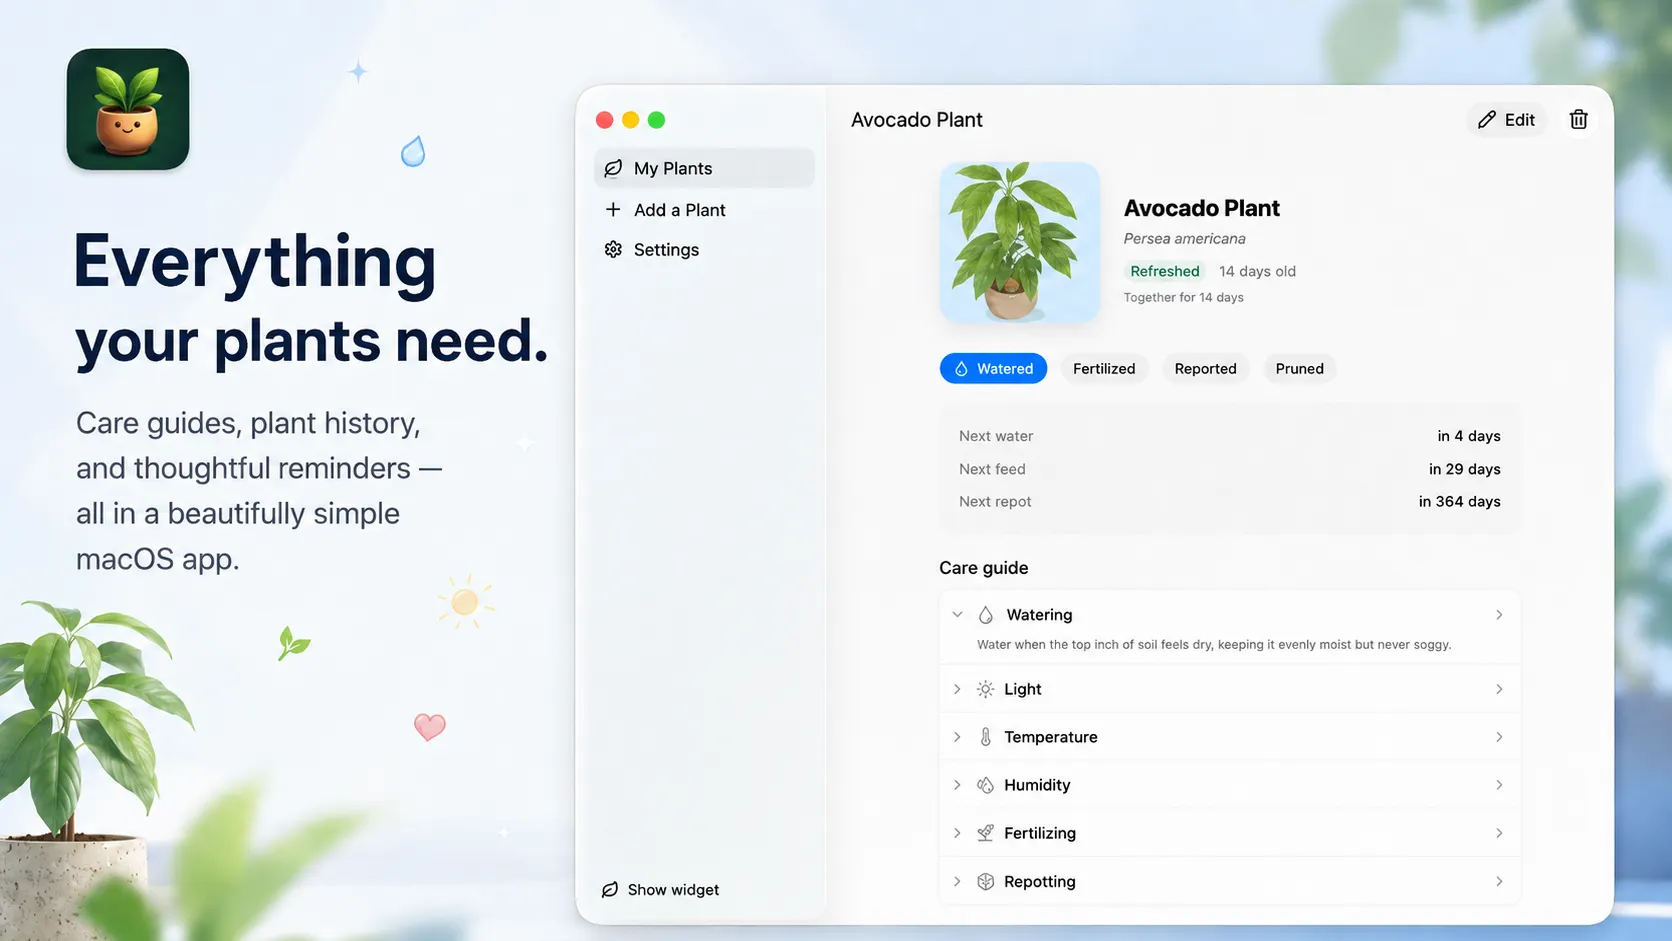1672x941 pixels.
Task: Click the plus icon for Add a Plant
Action: pyautogui.click(x=613, y=209)
